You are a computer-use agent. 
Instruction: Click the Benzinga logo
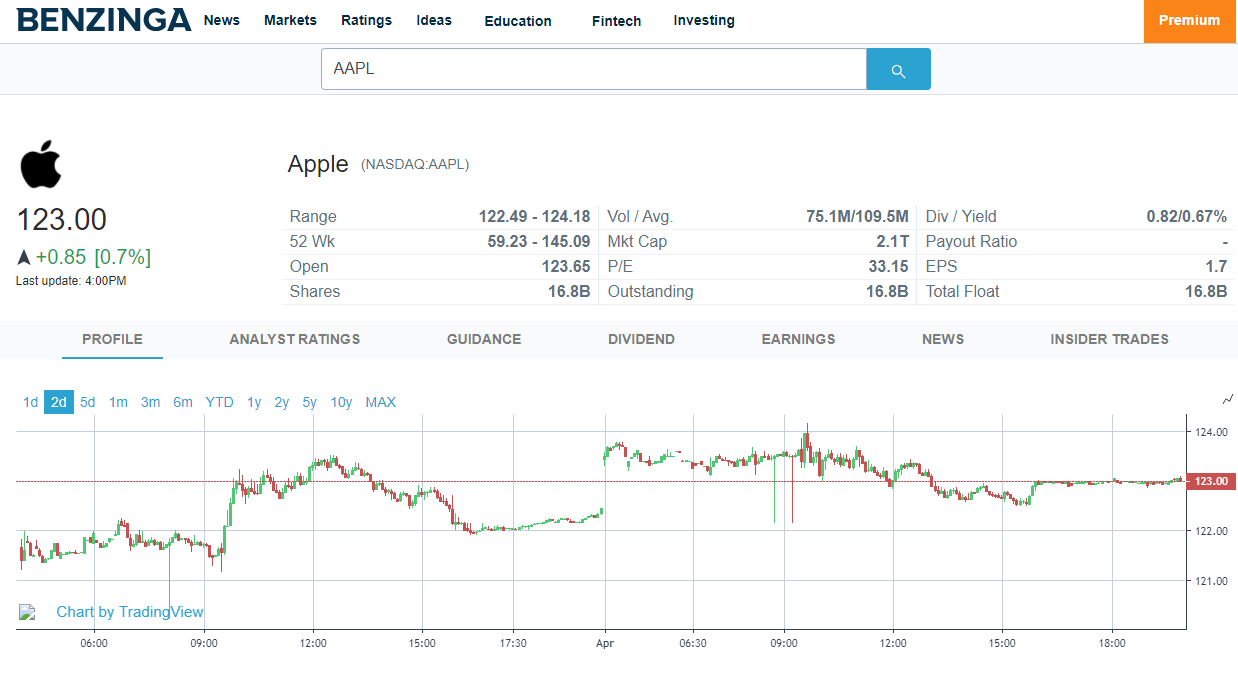[x=103, y=20]
